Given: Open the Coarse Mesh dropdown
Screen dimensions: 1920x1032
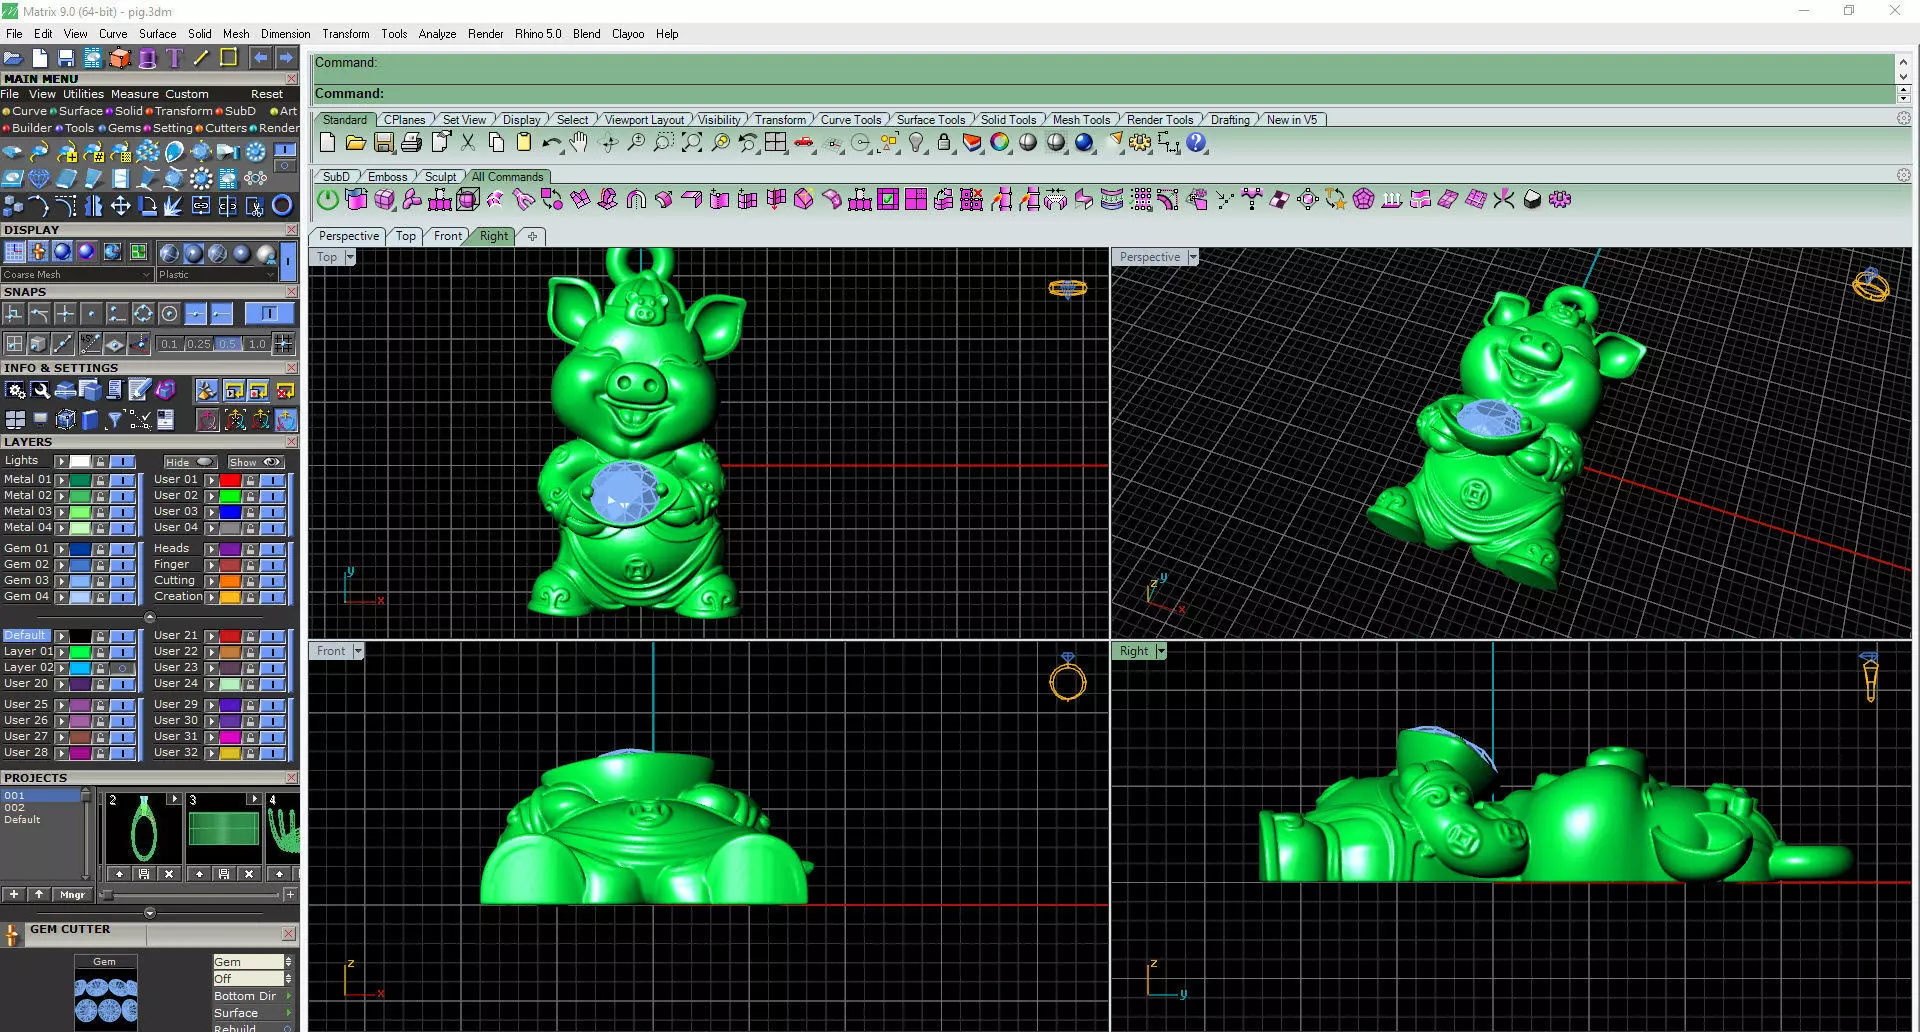Looking at the screenshot, I should (76, 274).
